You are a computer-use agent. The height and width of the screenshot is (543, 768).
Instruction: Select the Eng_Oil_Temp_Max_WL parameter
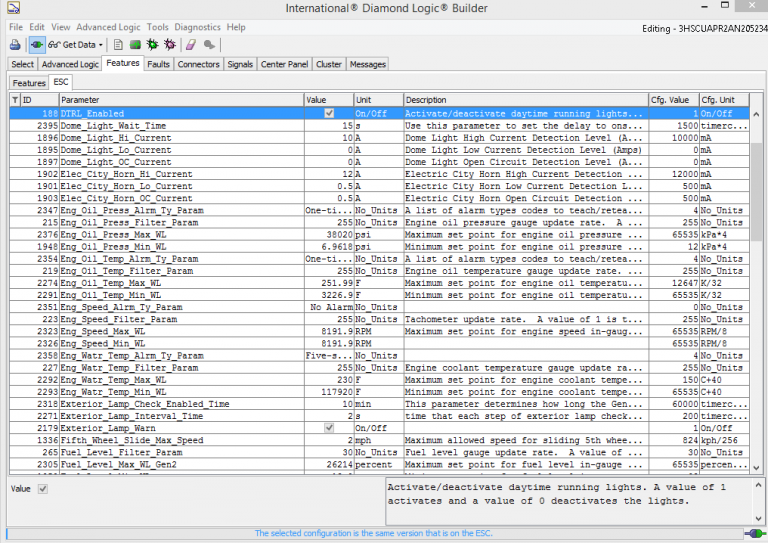[111, 283]
